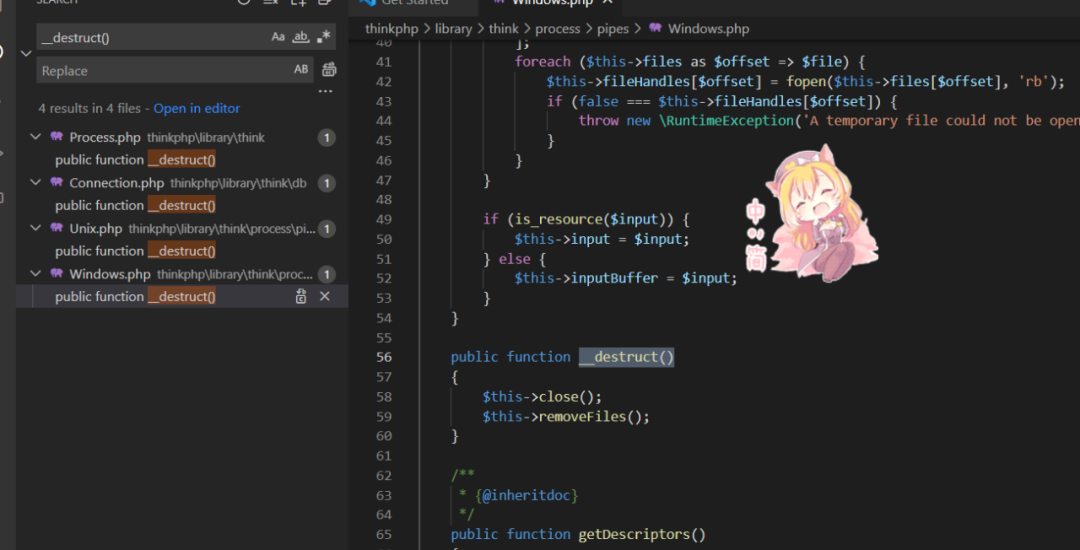Click close() call on line 58
Viewport: 1080px width, 550px height.
pyautogui.click(x=570, y=397)
